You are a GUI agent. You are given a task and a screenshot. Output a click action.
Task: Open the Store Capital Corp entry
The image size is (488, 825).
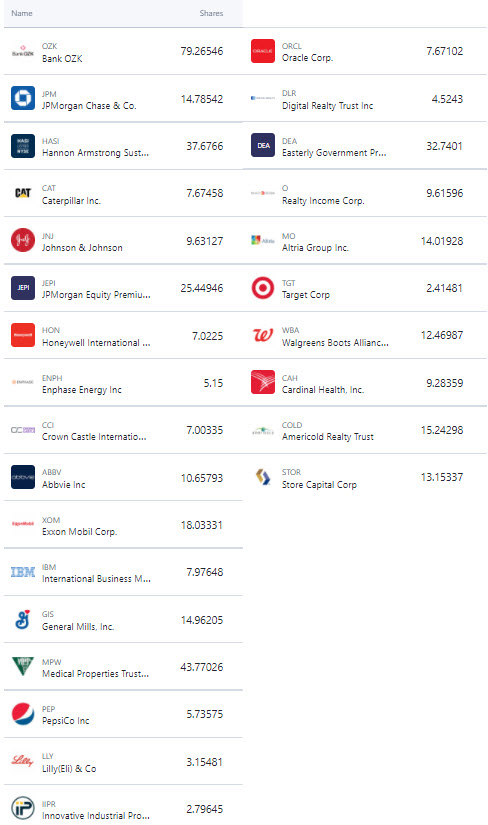click(x=319, y=485)
